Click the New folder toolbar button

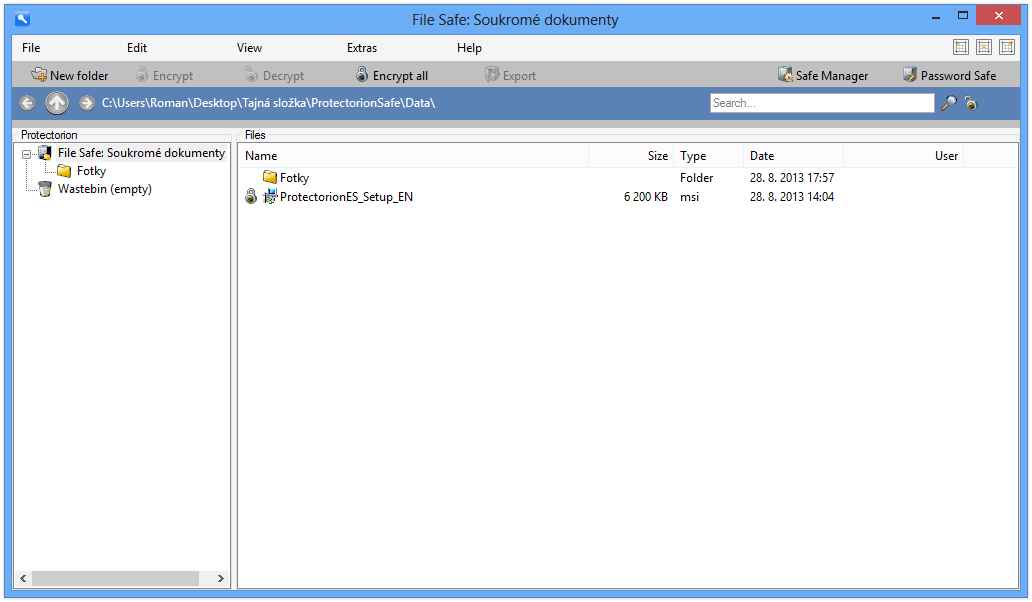click(x=70, y=75)
